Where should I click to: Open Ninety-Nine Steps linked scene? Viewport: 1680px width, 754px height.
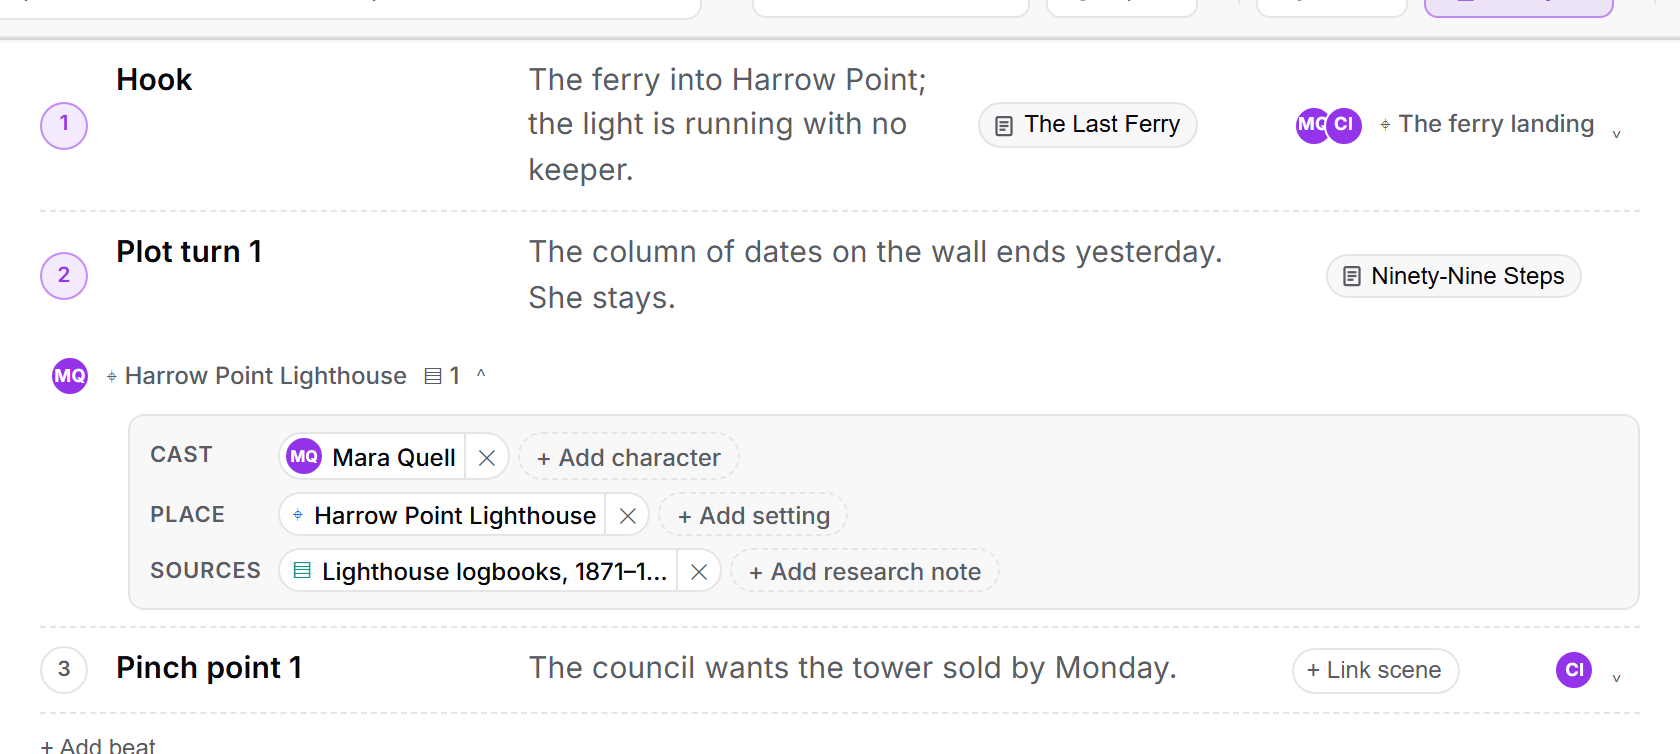(1454, 276)
